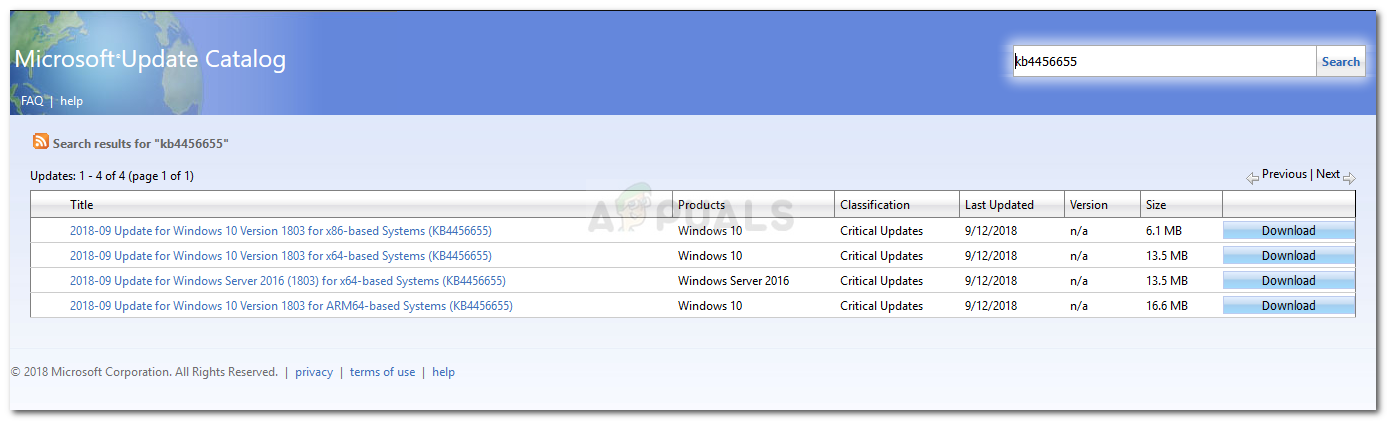The image size is (1387, 421).
Task: Download the ARM64-based Systems update
Action: [1288, 306]
